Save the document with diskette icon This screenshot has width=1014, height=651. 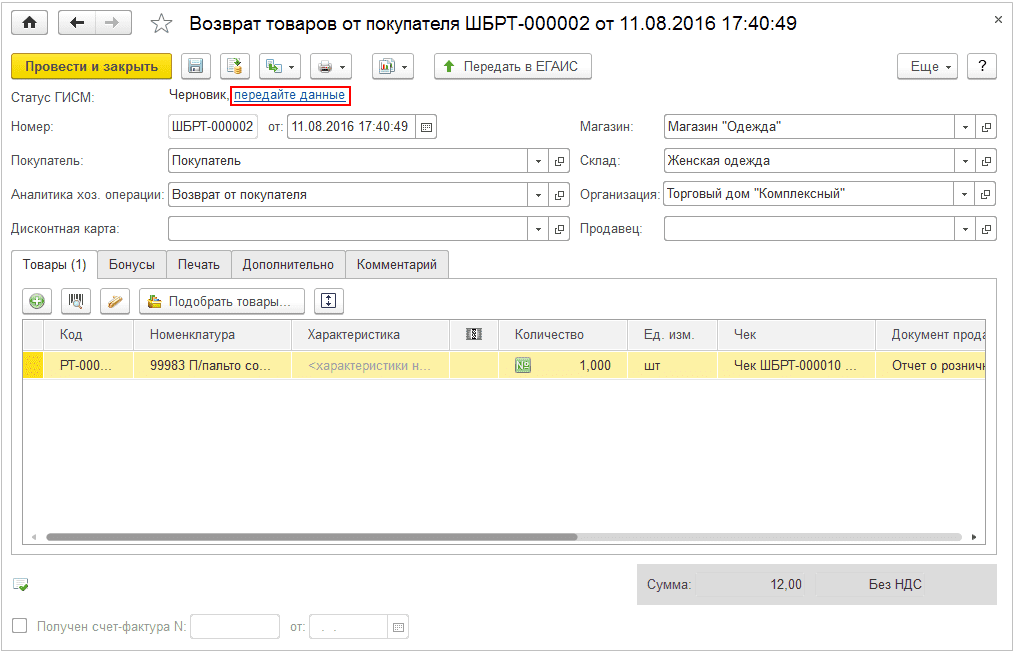[x=195, y=67]
